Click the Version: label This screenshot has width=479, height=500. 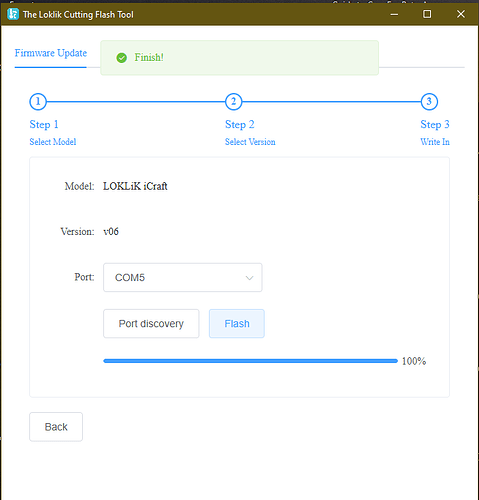point(77,231)
